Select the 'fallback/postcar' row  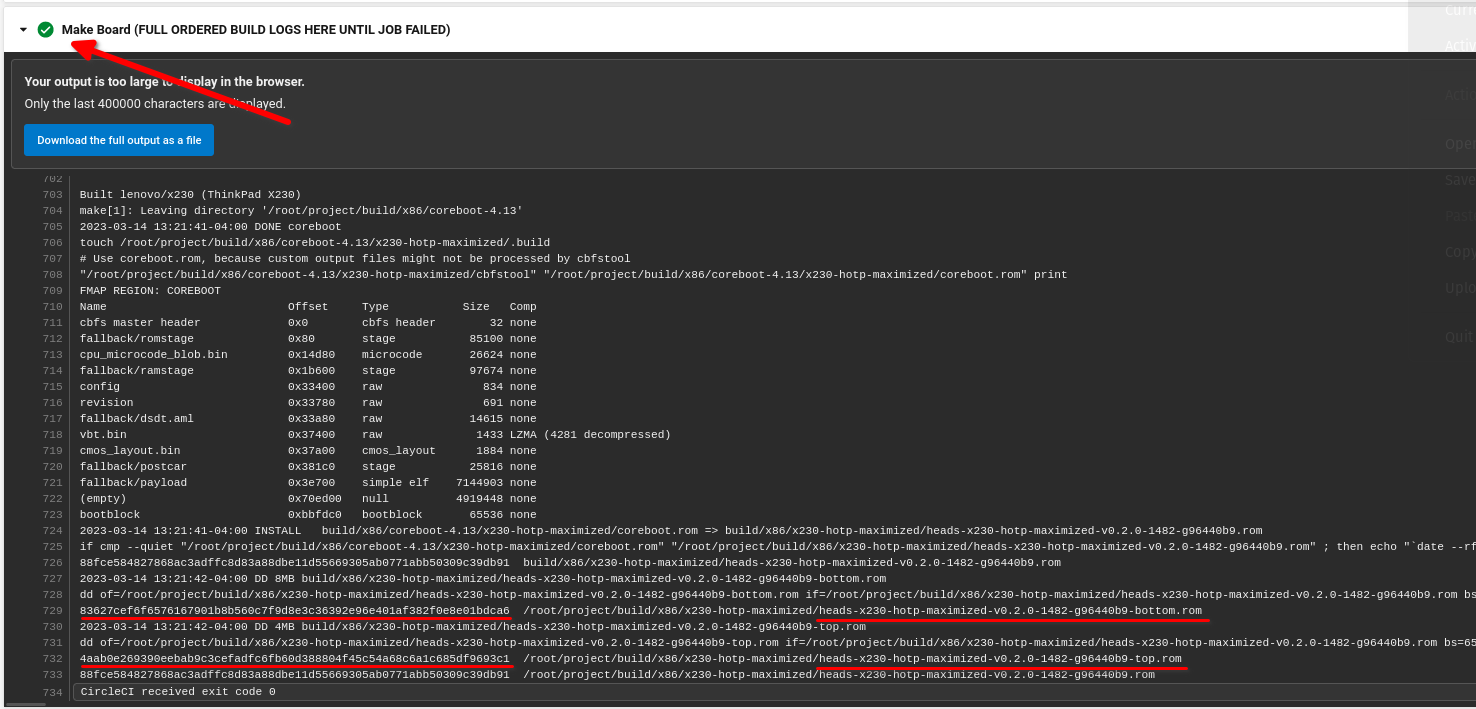point(308,467)
